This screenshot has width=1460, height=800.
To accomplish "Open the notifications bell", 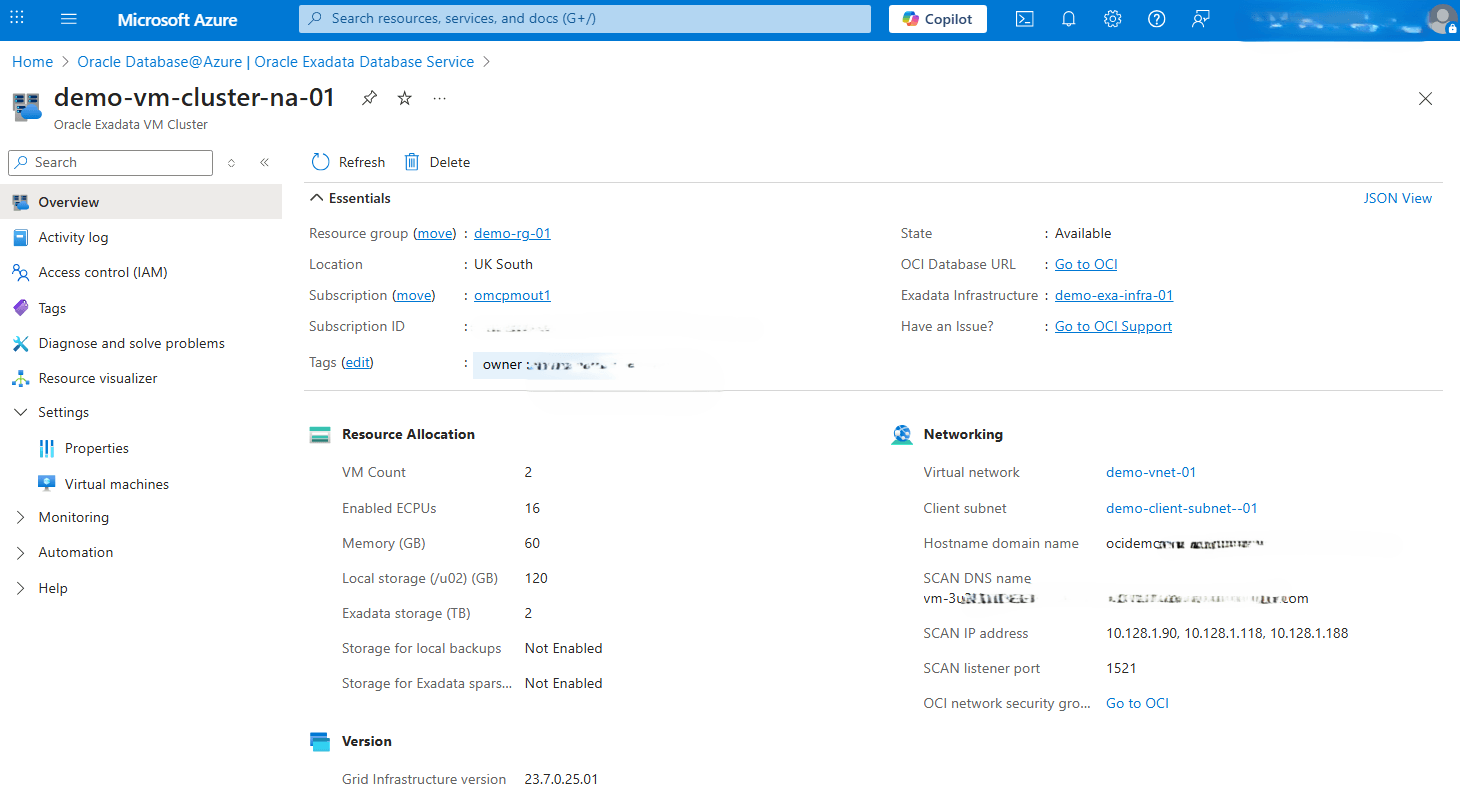I will (x=1068, y=18).
